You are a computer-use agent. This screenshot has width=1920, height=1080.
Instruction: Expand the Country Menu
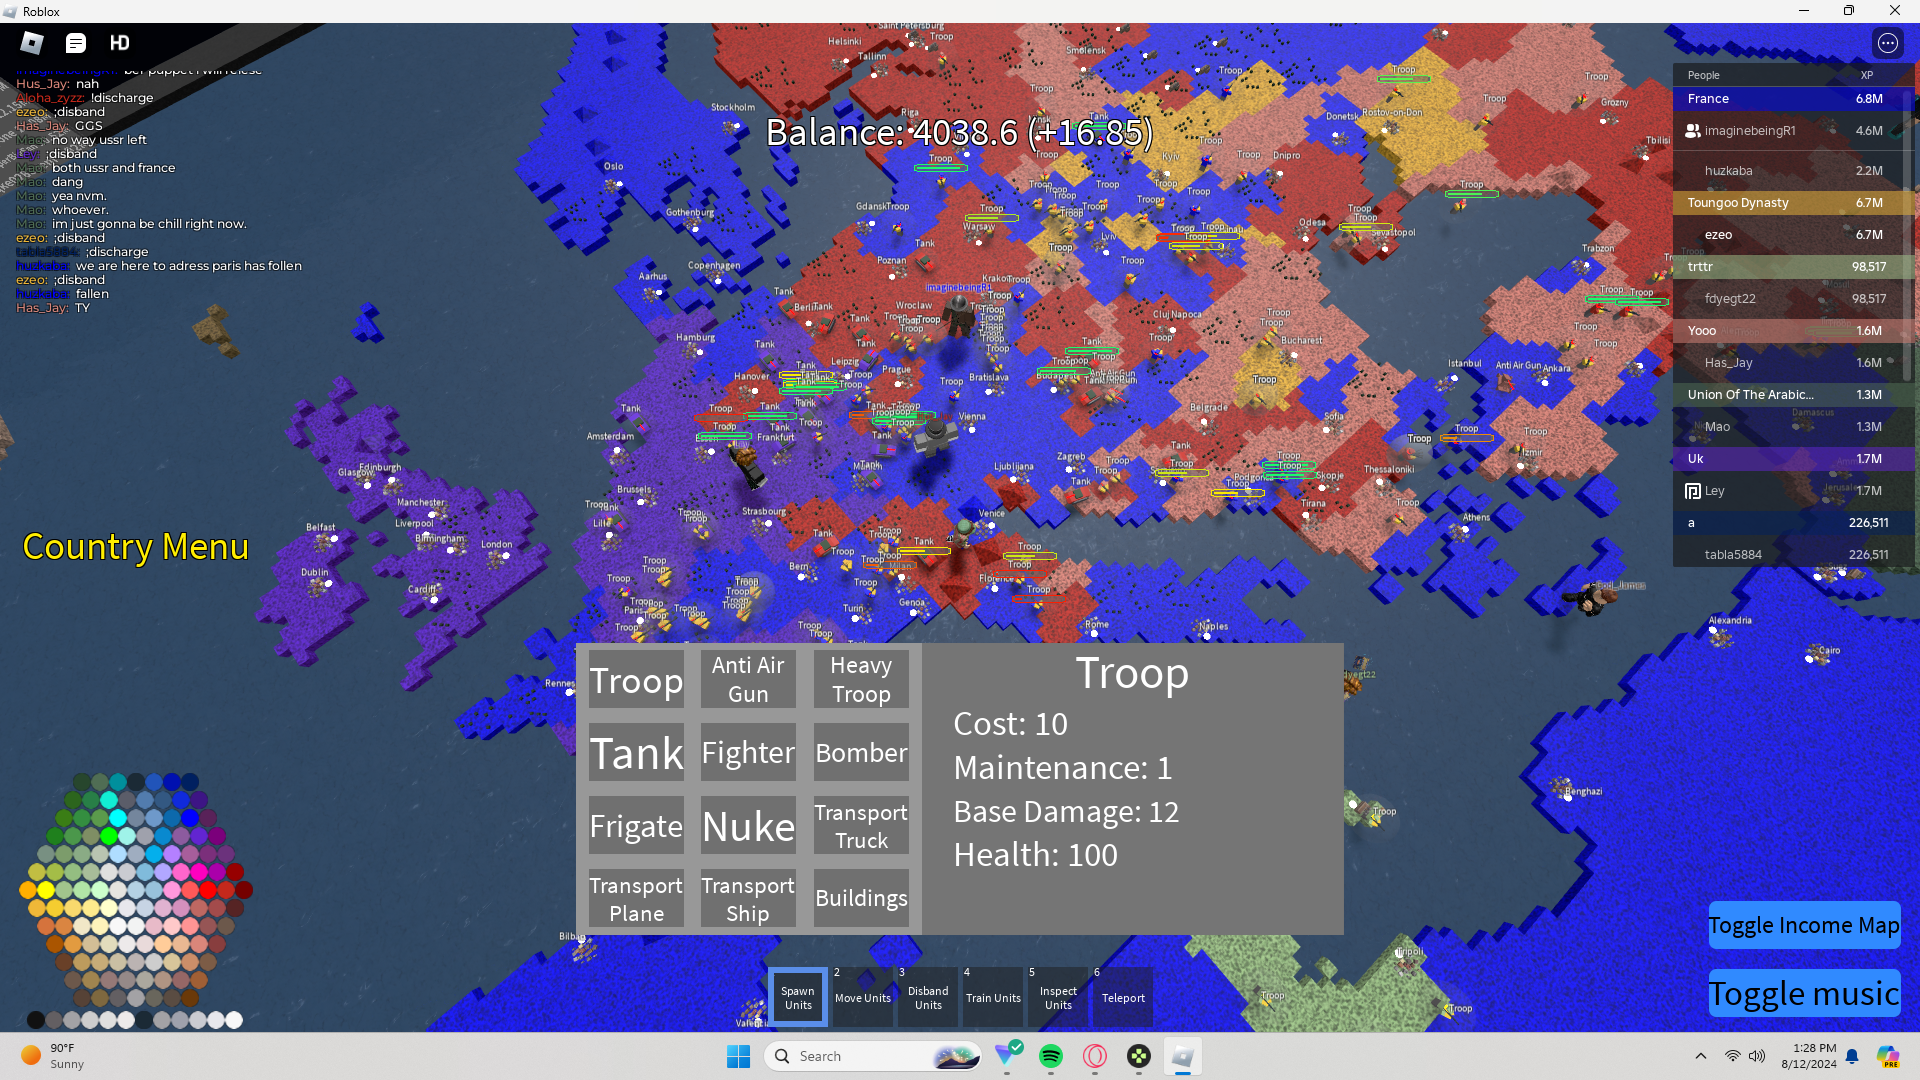(x=135, y=547)
